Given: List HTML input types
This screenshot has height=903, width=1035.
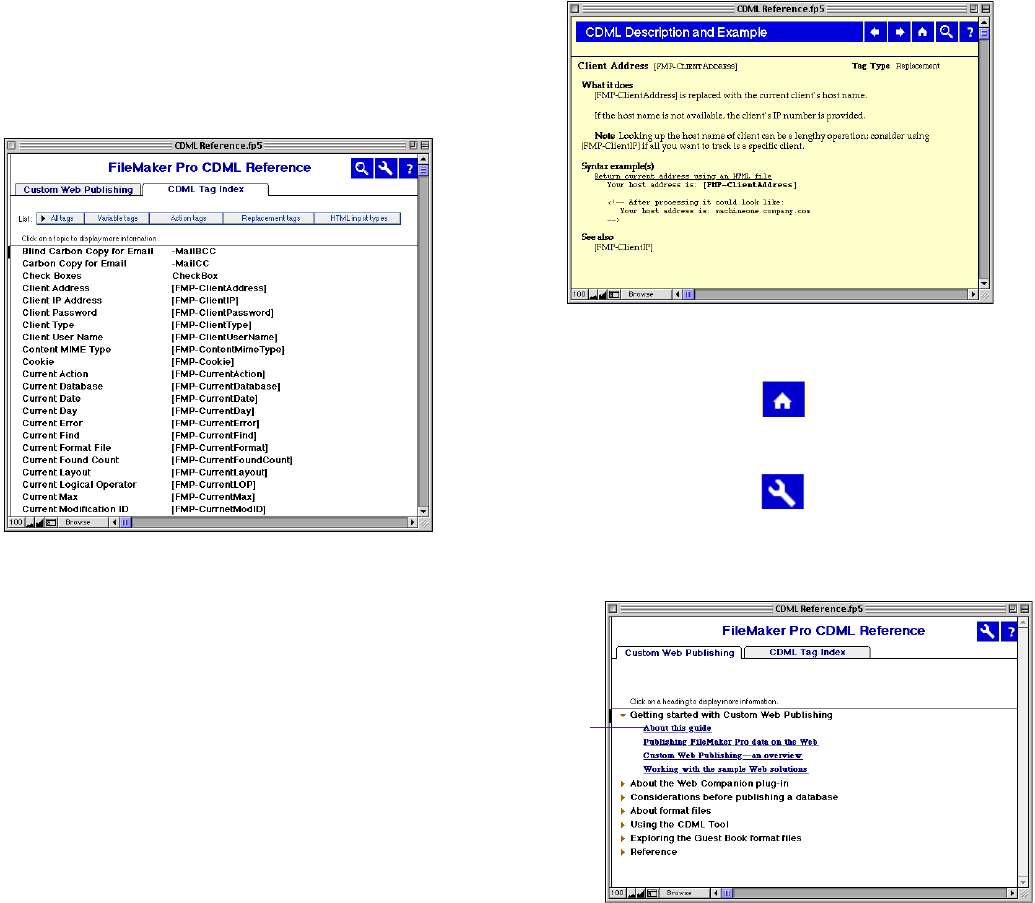Looking at the screenshot, I should tap(358, 218).
